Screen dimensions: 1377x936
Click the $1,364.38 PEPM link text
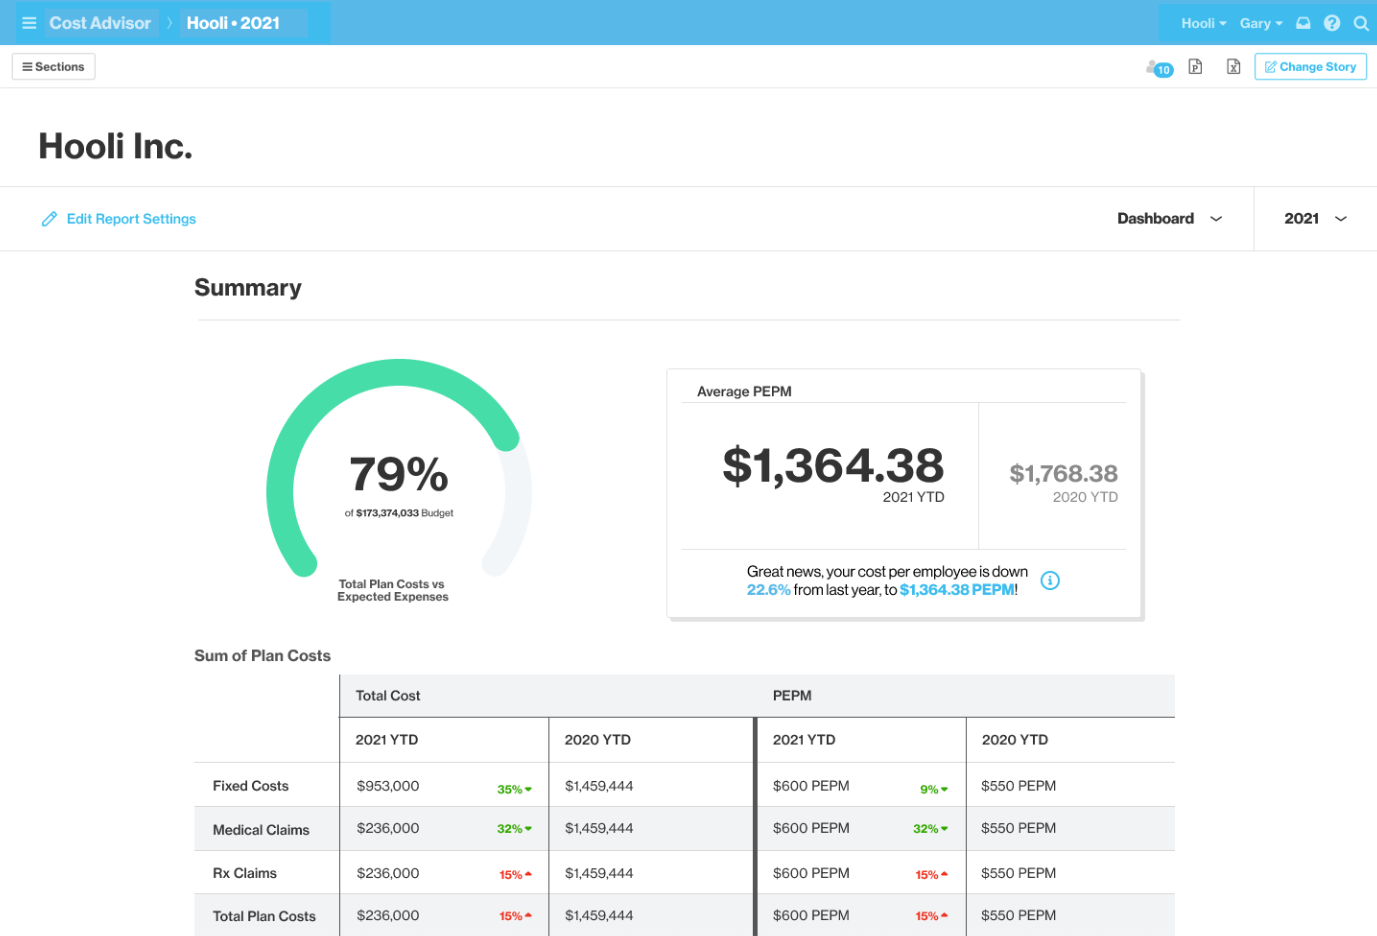tap(956, 590)
